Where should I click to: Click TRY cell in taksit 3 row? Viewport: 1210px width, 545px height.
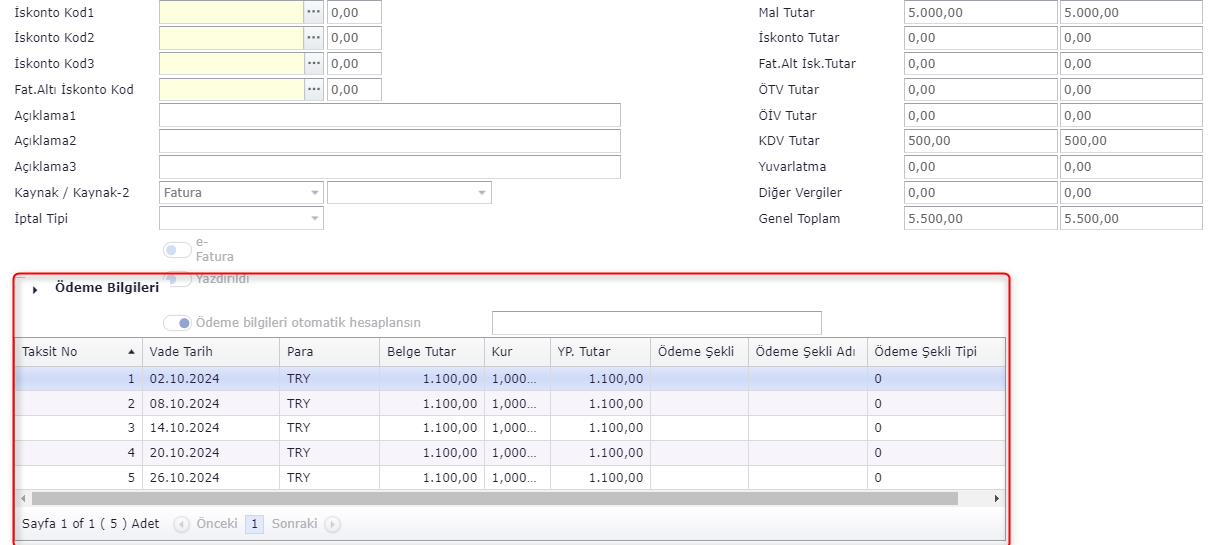tap(330, 428)
